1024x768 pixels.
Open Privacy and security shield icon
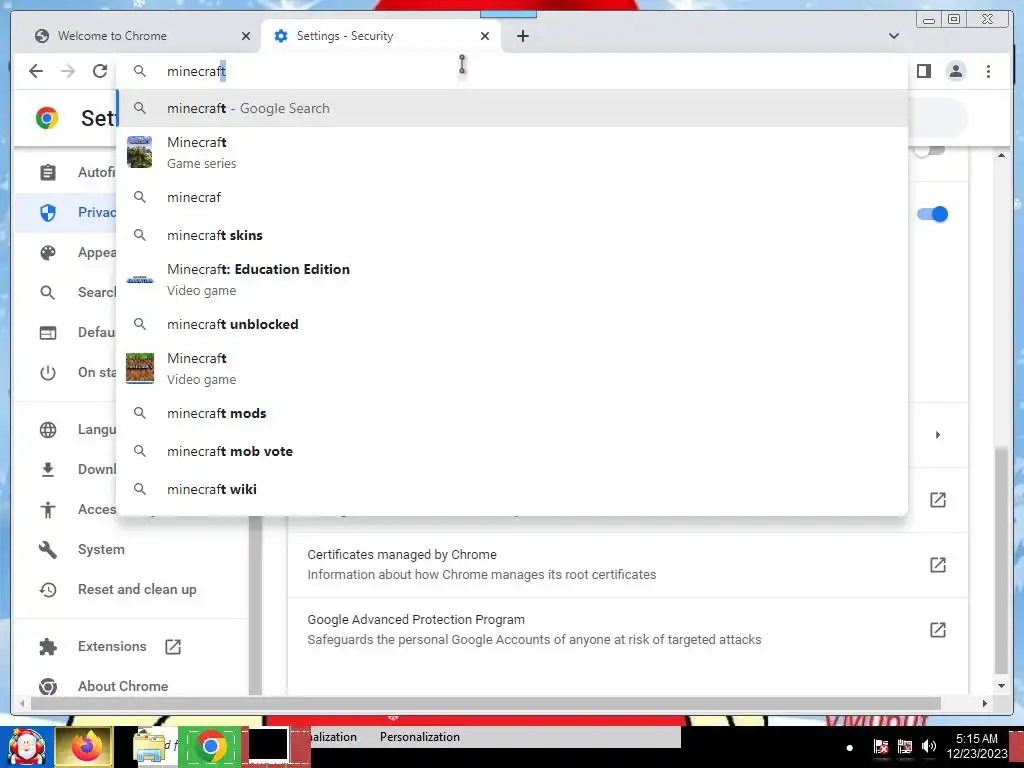point(48,212)
